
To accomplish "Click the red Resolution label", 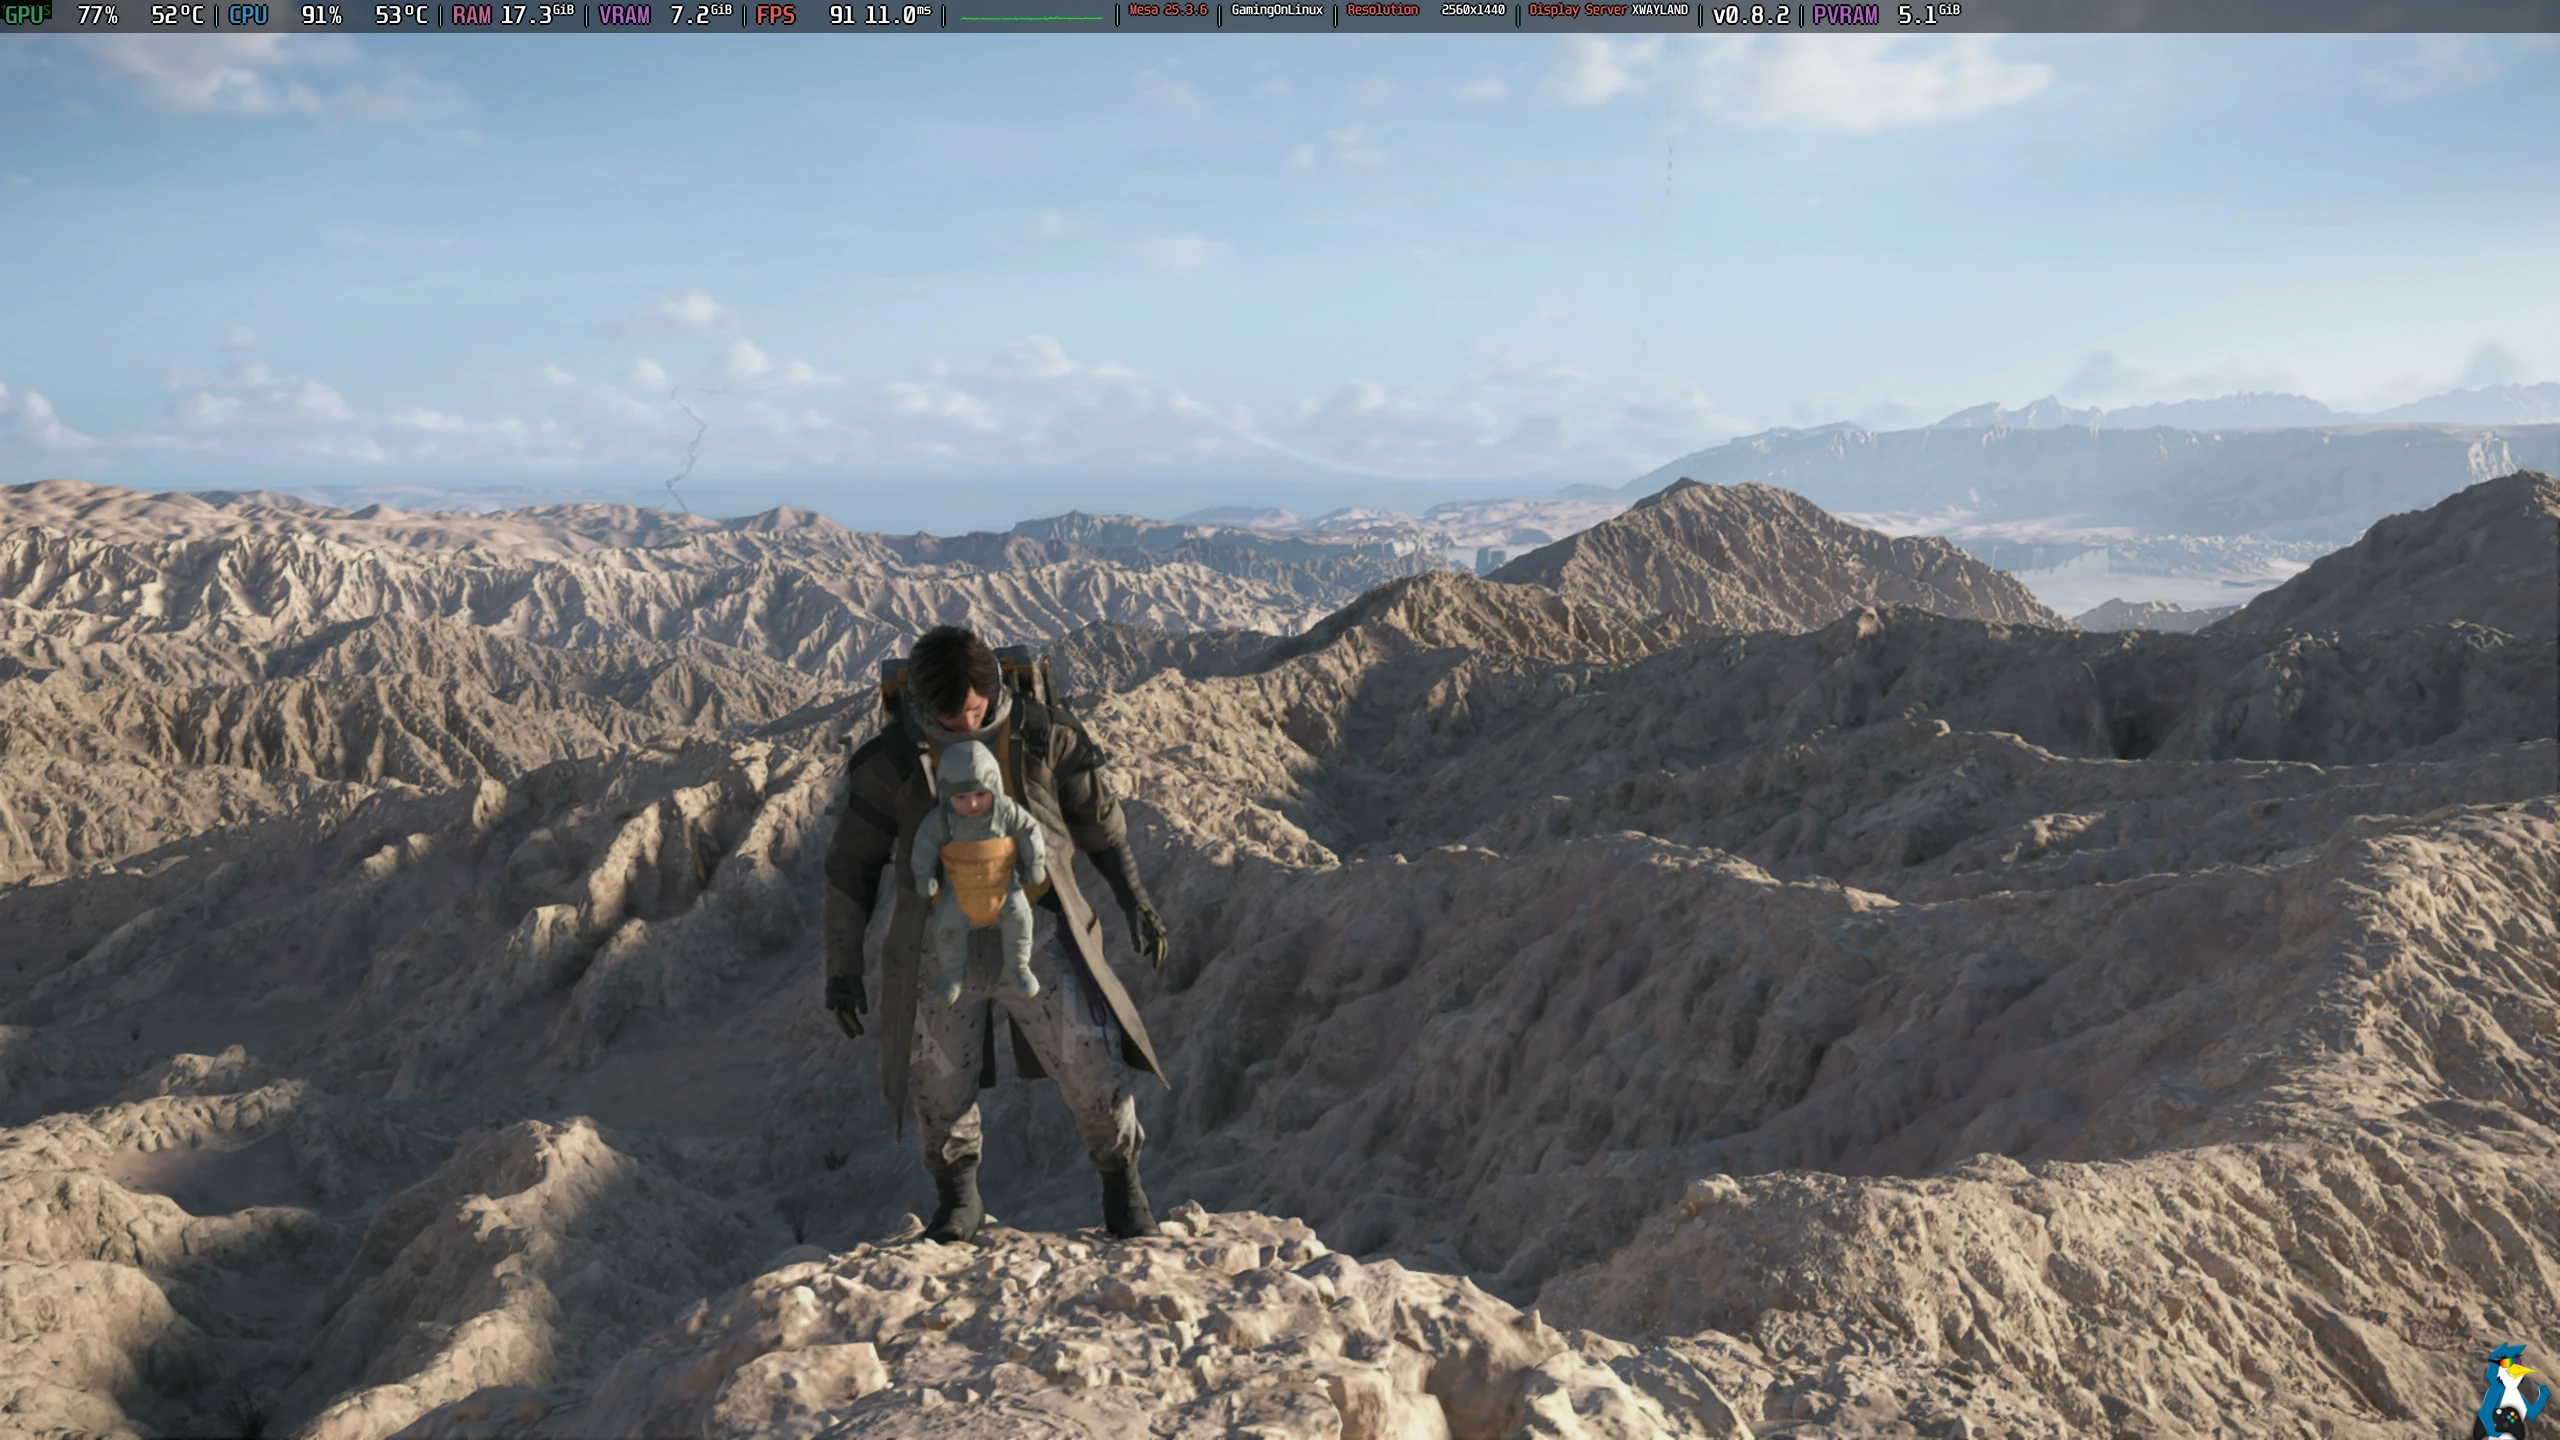I will [x=1383, y=10].
